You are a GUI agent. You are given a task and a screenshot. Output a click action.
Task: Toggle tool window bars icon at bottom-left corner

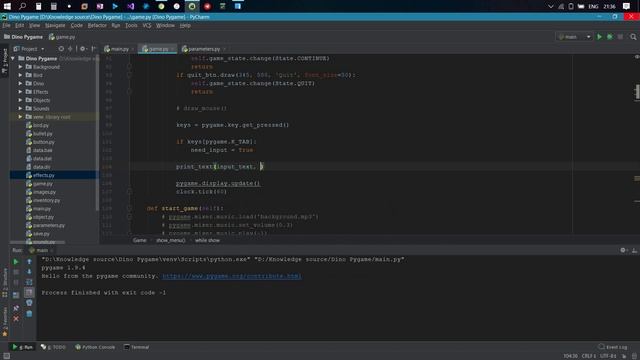coord(6,356)
